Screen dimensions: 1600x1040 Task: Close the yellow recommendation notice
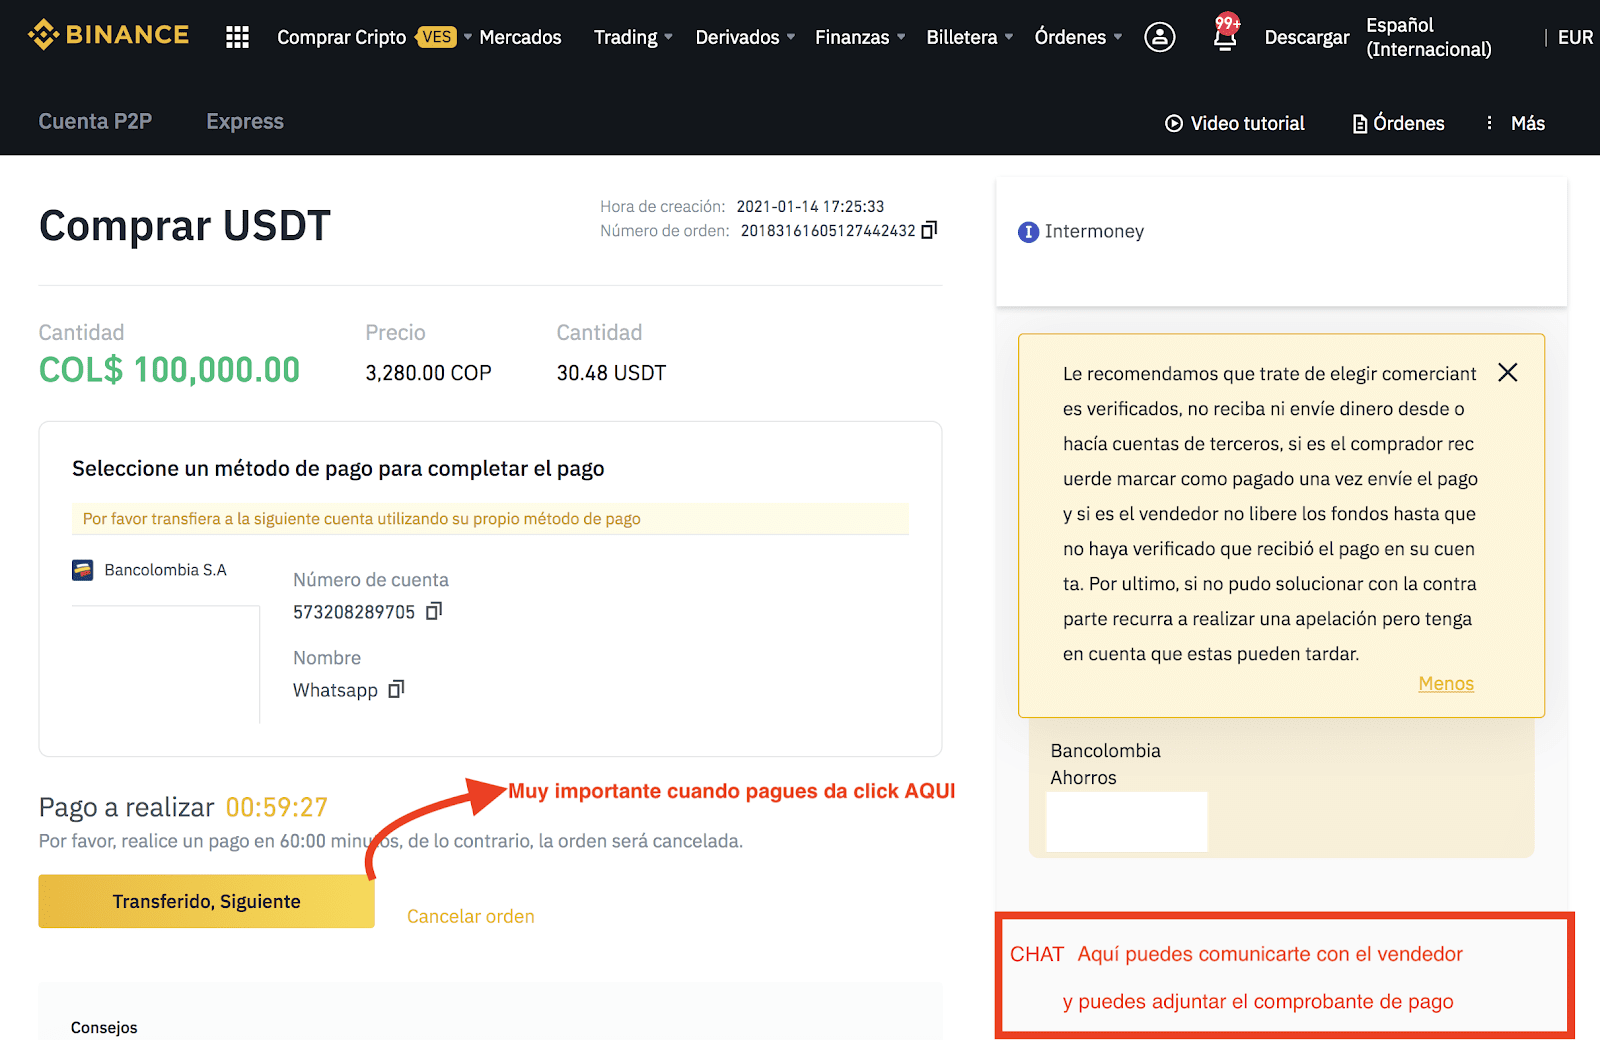[1508, 372]
